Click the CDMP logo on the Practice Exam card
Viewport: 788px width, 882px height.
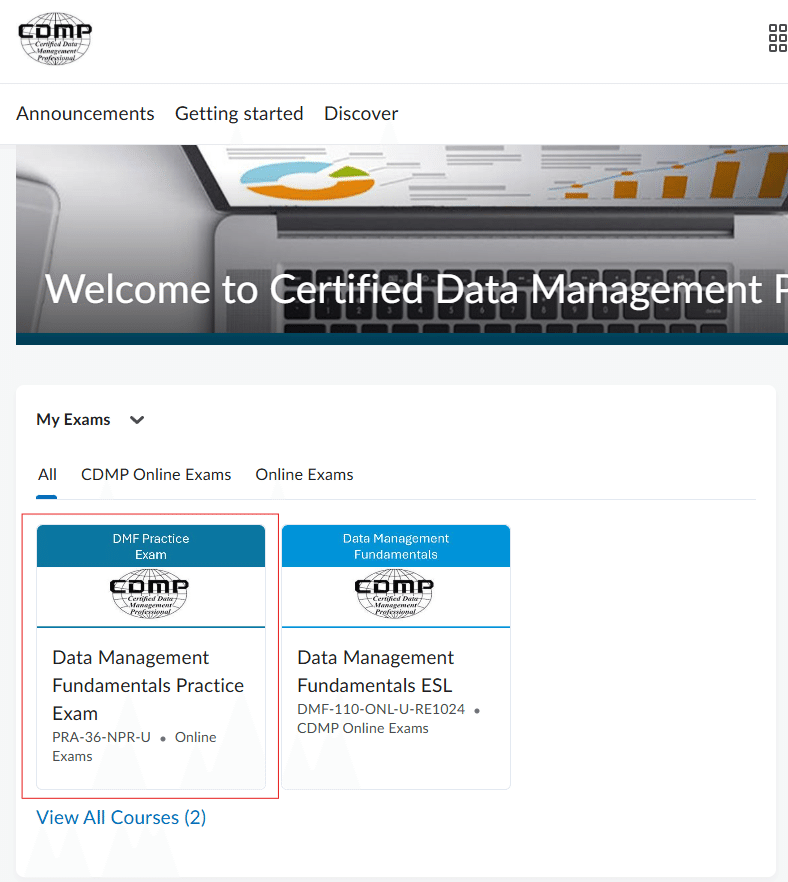[149, 594]
